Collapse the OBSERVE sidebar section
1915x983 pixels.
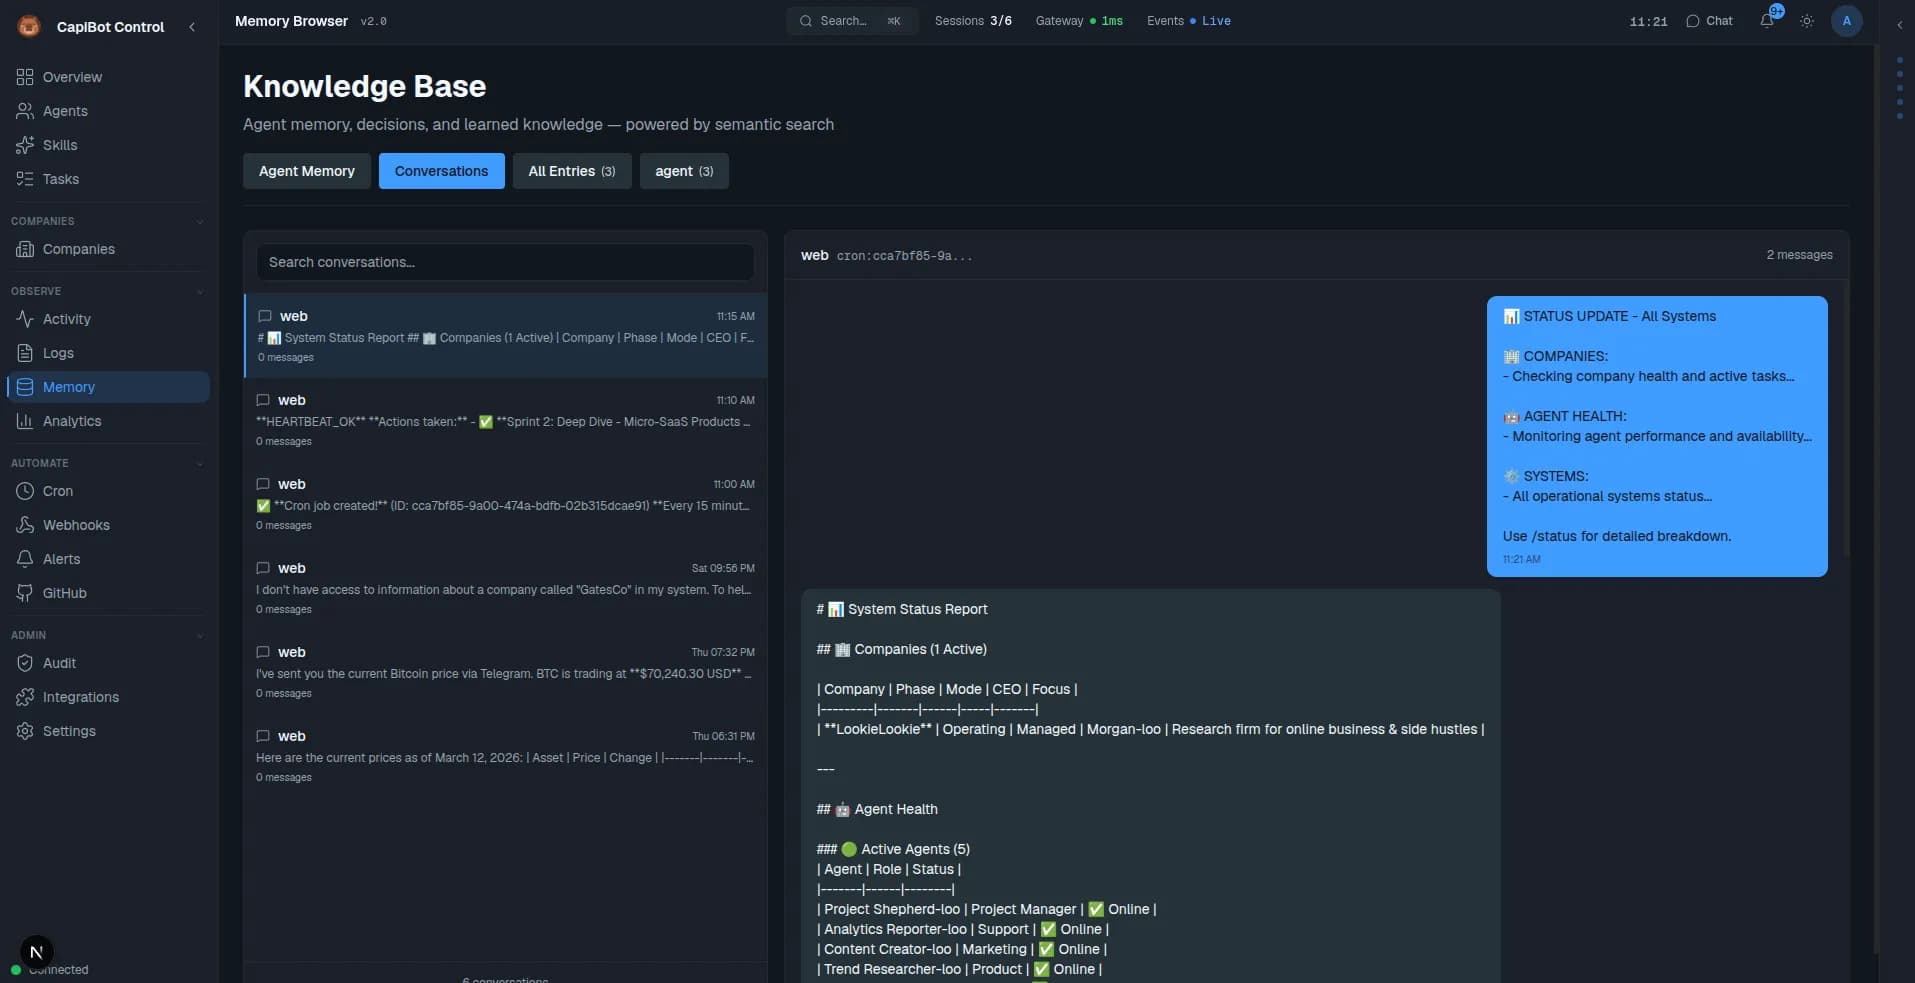click(200, 291)
